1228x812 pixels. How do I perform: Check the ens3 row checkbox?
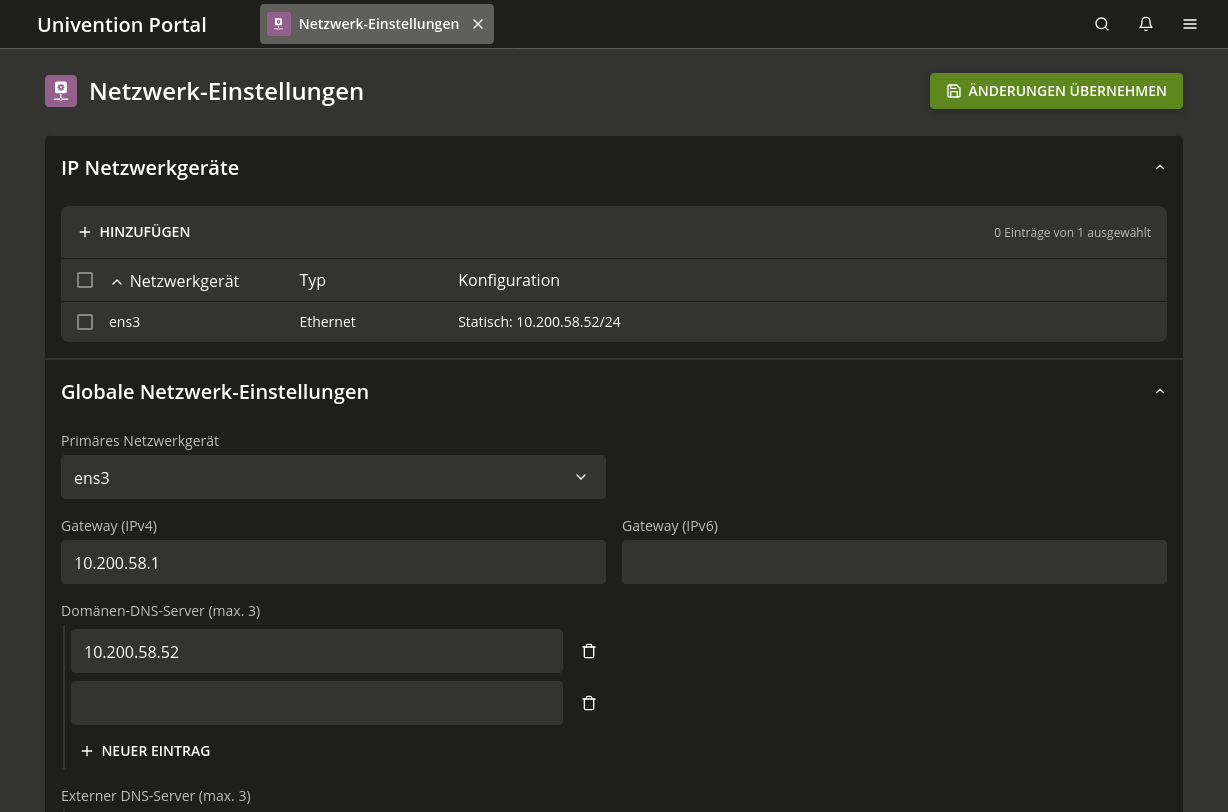(85, 321)
